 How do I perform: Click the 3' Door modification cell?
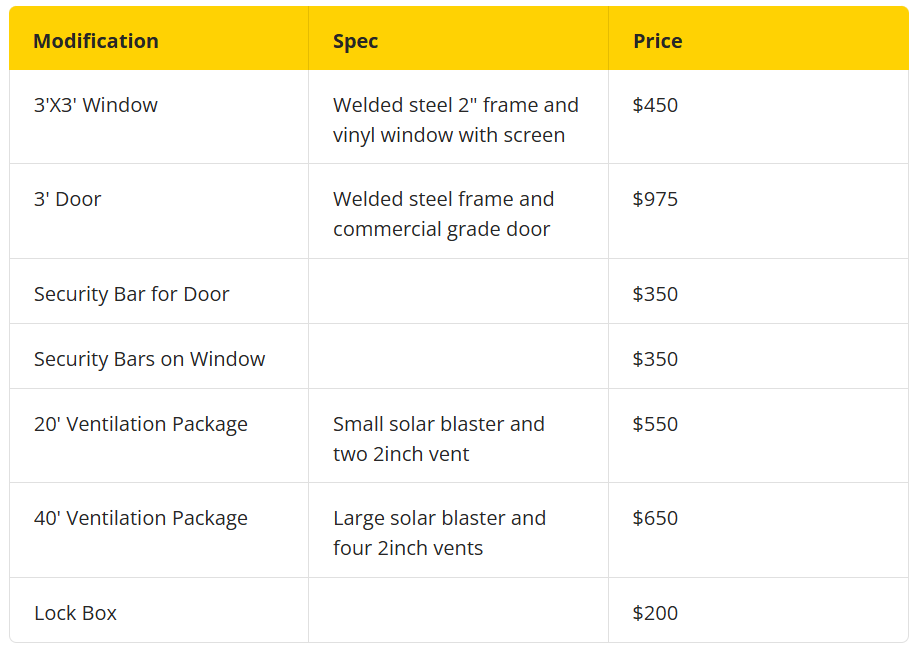(67, 199)
